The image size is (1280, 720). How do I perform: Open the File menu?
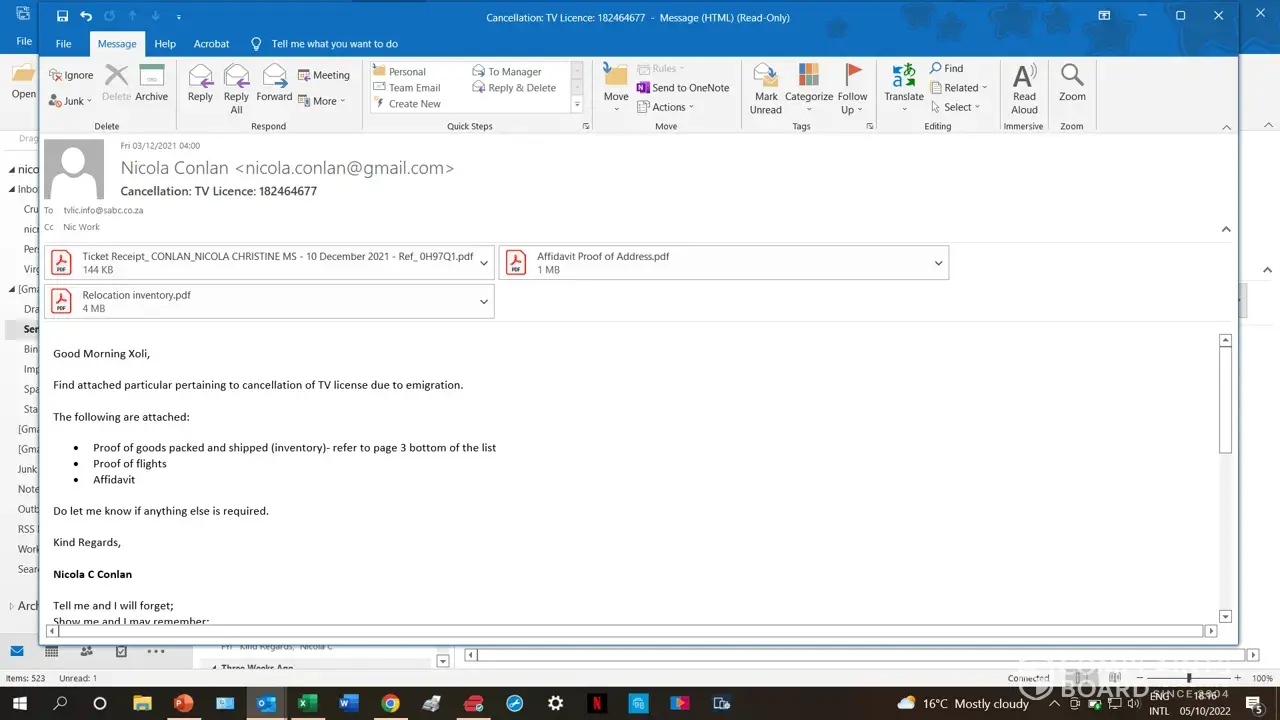(63, 44)
